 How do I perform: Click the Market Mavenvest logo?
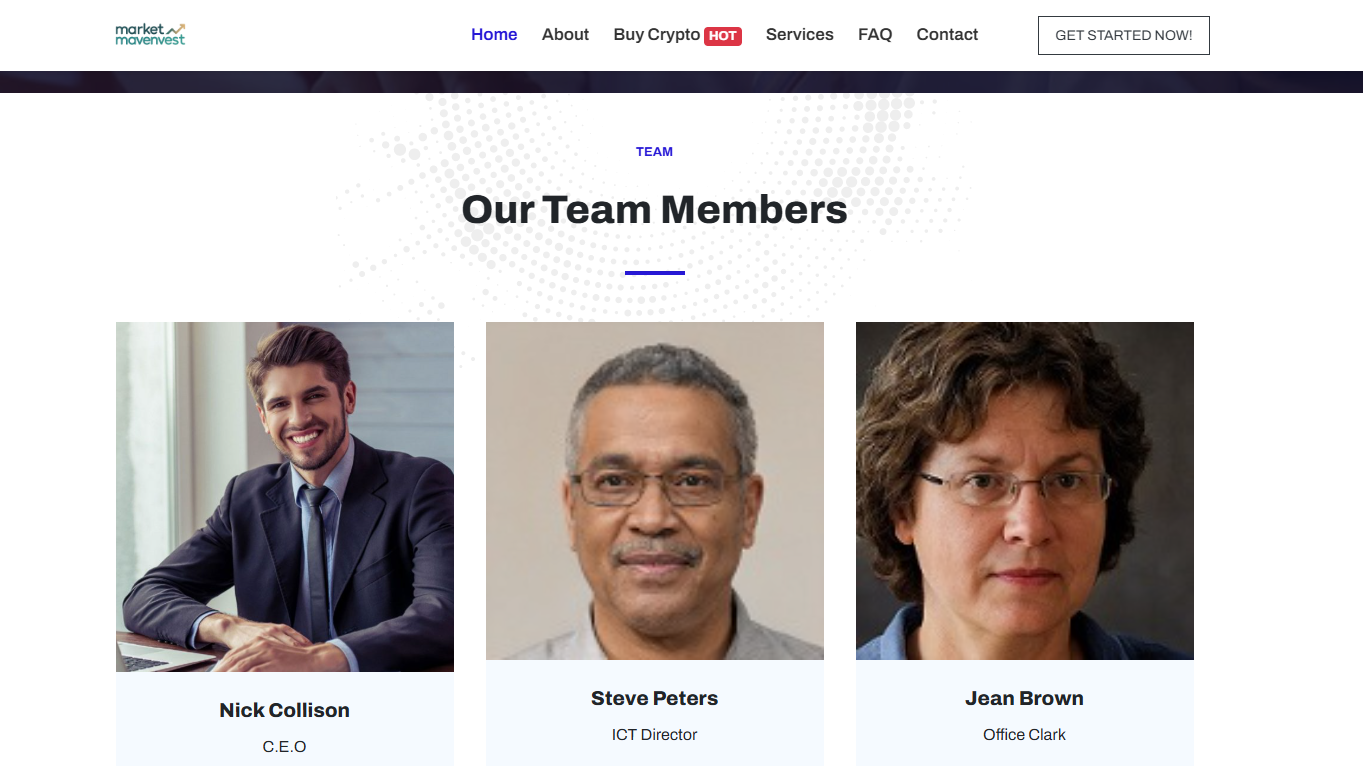(150, 35)
